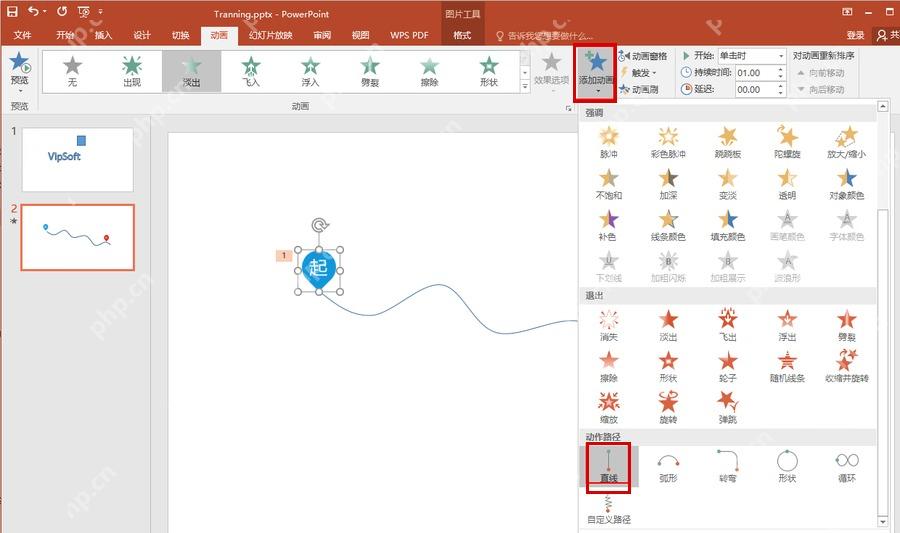Pick the 陀螺旋 spin animation
The image size is (900, 533).
point(787,142)
